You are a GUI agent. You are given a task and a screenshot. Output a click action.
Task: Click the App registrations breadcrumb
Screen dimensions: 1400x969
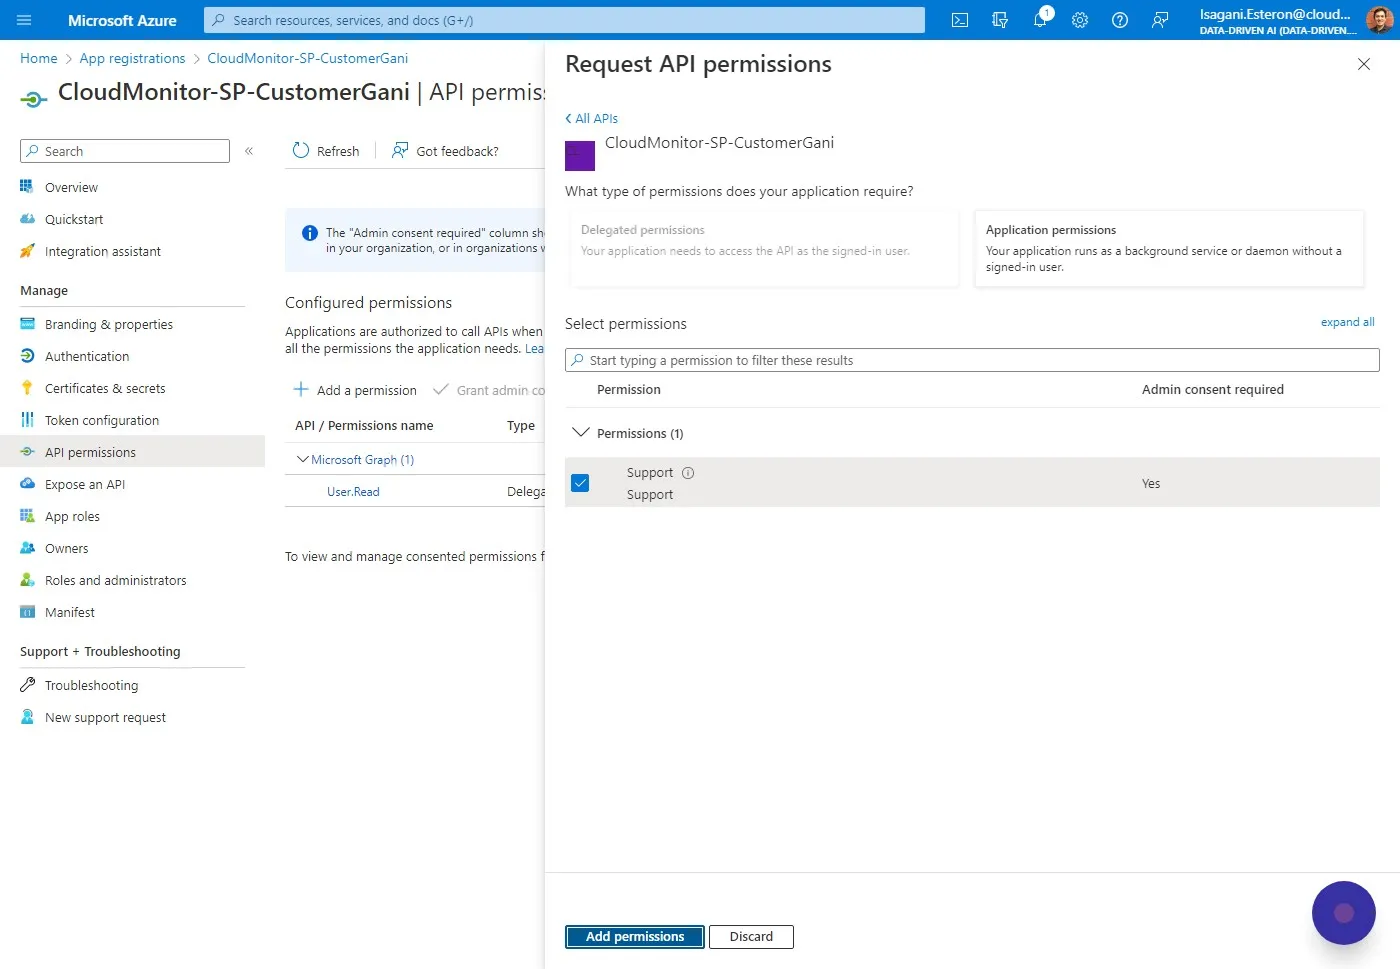tap(133, 58)
